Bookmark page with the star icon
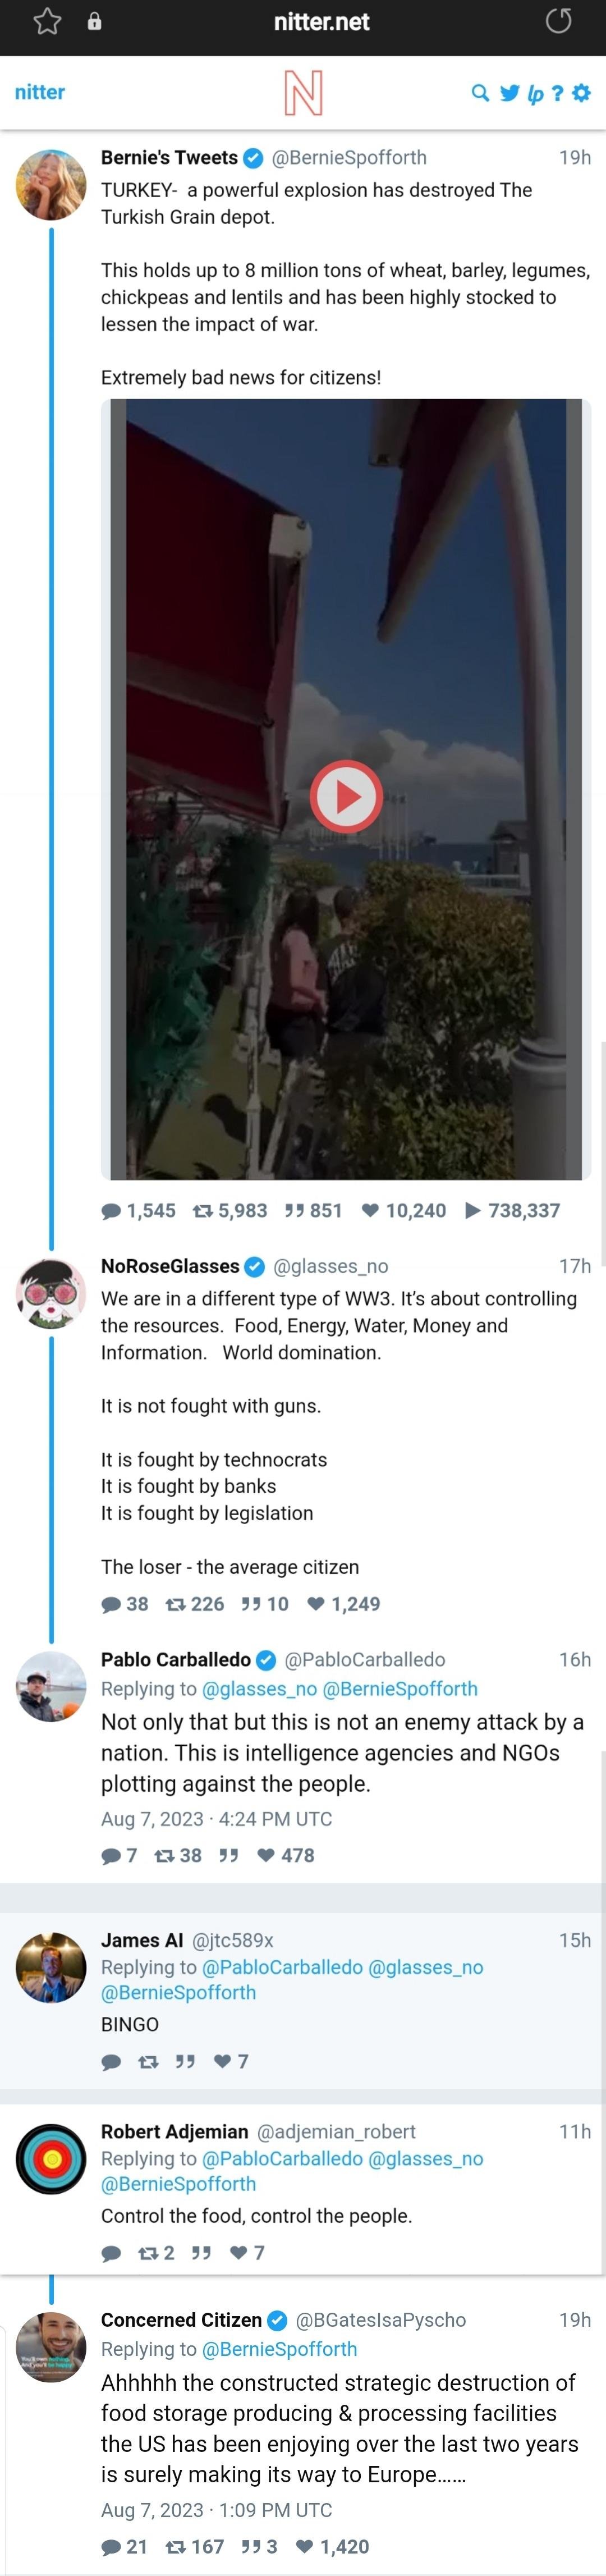 (x=47, y=21)
